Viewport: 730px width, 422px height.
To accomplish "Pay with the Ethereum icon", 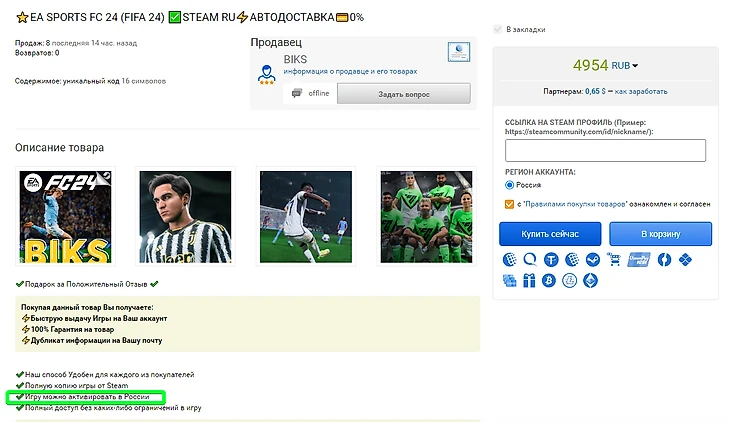I will (x=590, y=280).
